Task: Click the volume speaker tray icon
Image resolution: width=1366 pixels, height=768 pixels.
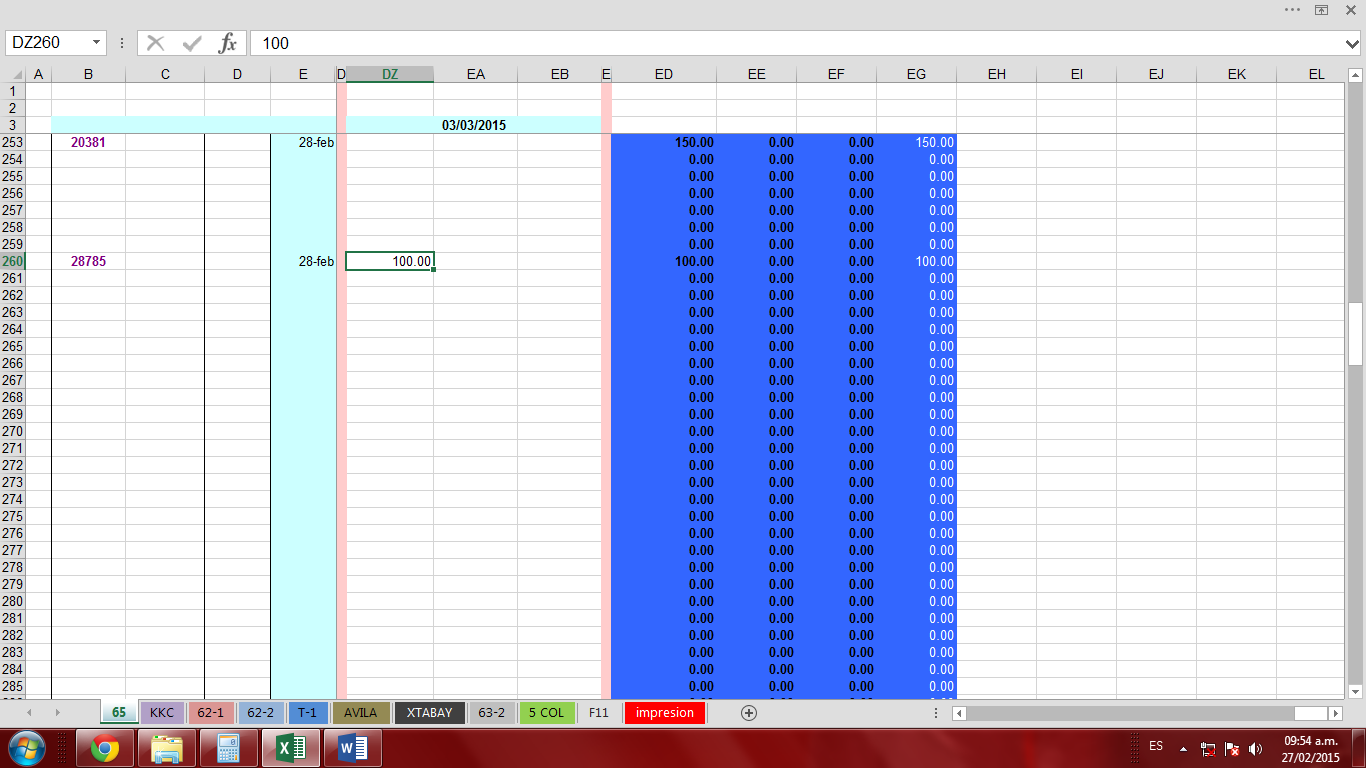Action: [1256, 748]
